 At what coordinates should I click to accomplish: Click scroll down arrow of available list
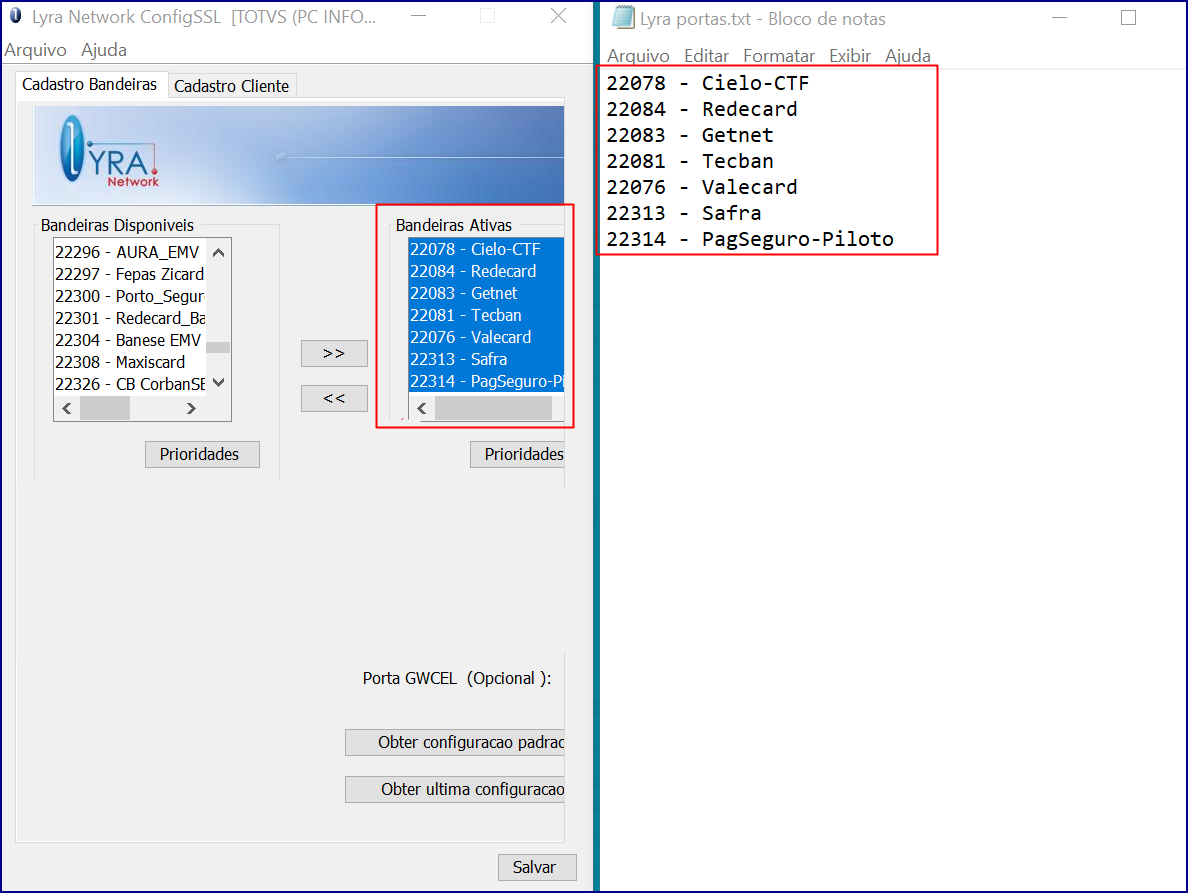click(218, 382)
